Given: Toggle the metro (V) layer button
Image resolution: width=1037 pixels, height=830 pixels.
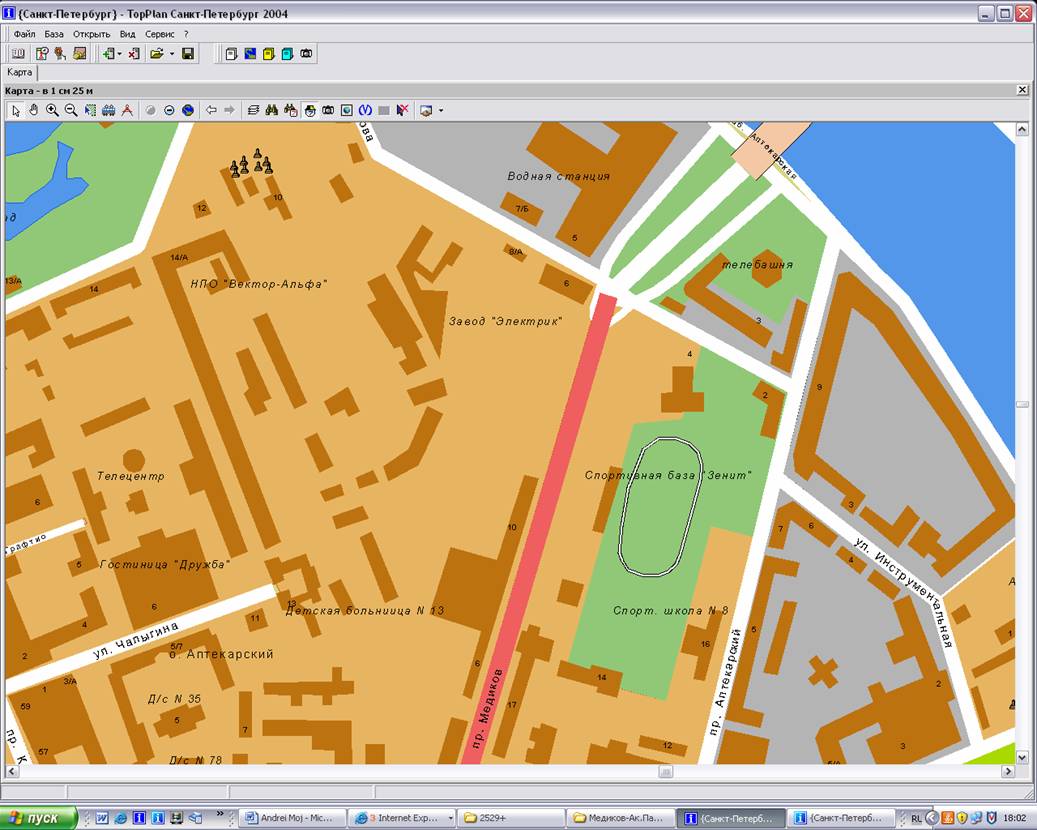Looking at the screenshot, I should [365, 110].
